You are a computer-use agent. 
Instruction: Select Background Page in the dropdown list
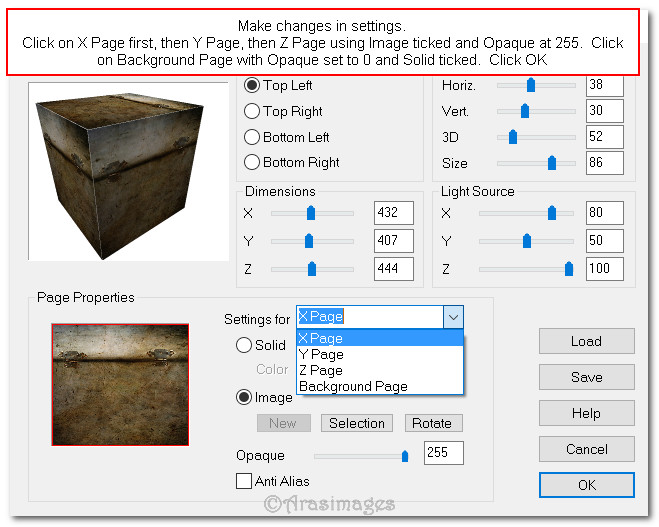tap(353, 386)
